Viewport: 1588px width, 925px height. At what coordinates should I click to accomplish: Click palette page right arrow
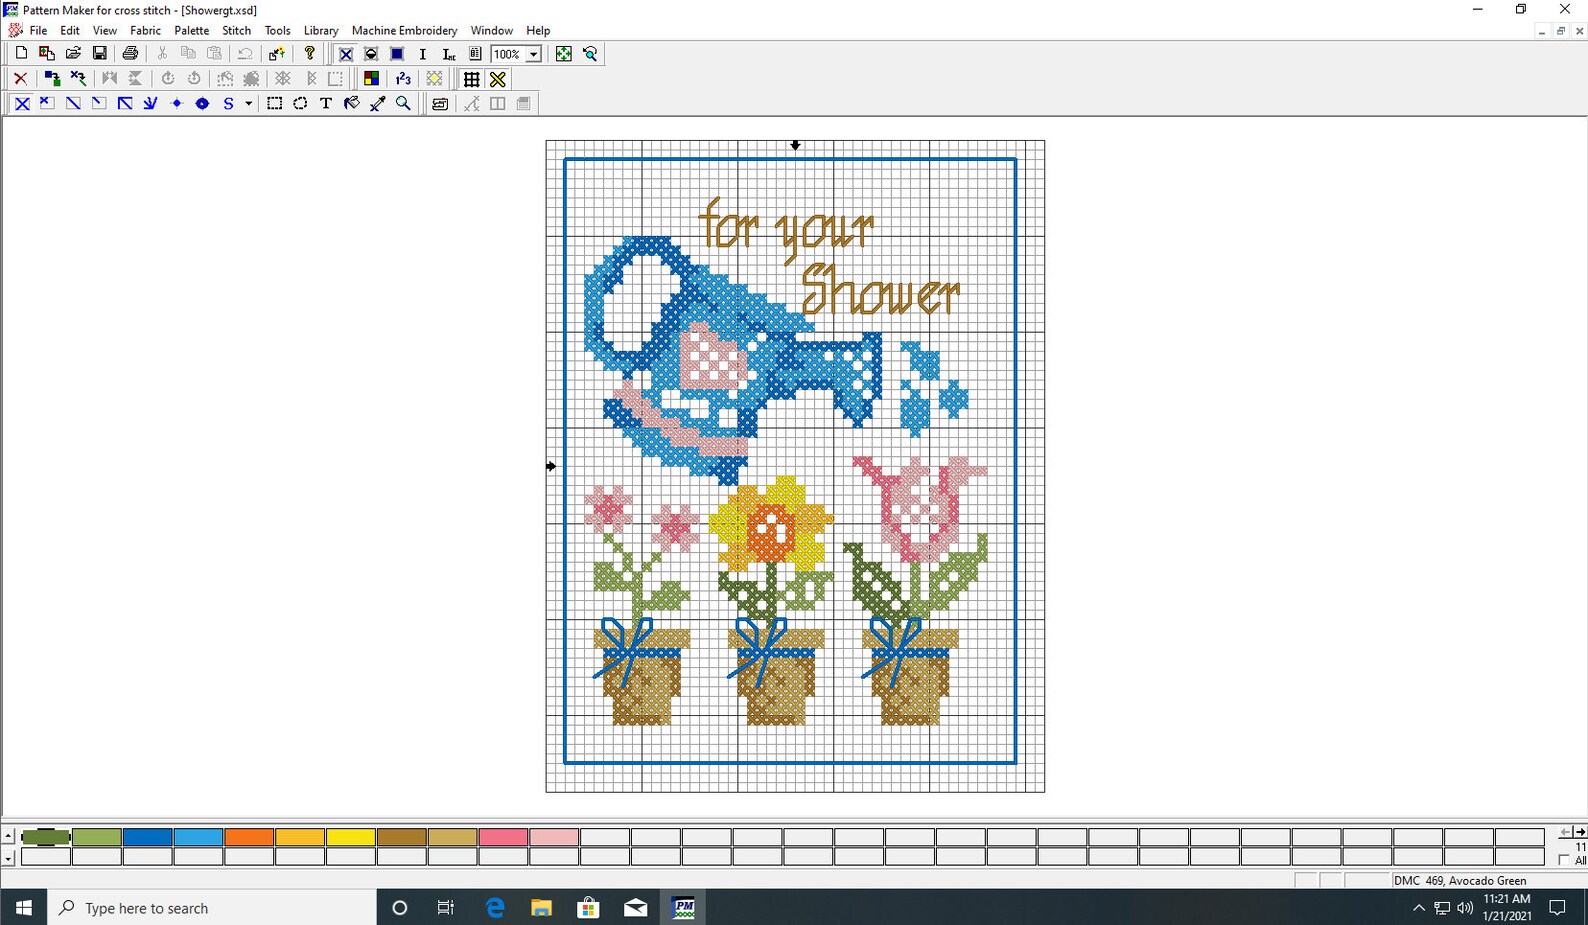[1580, 832]
